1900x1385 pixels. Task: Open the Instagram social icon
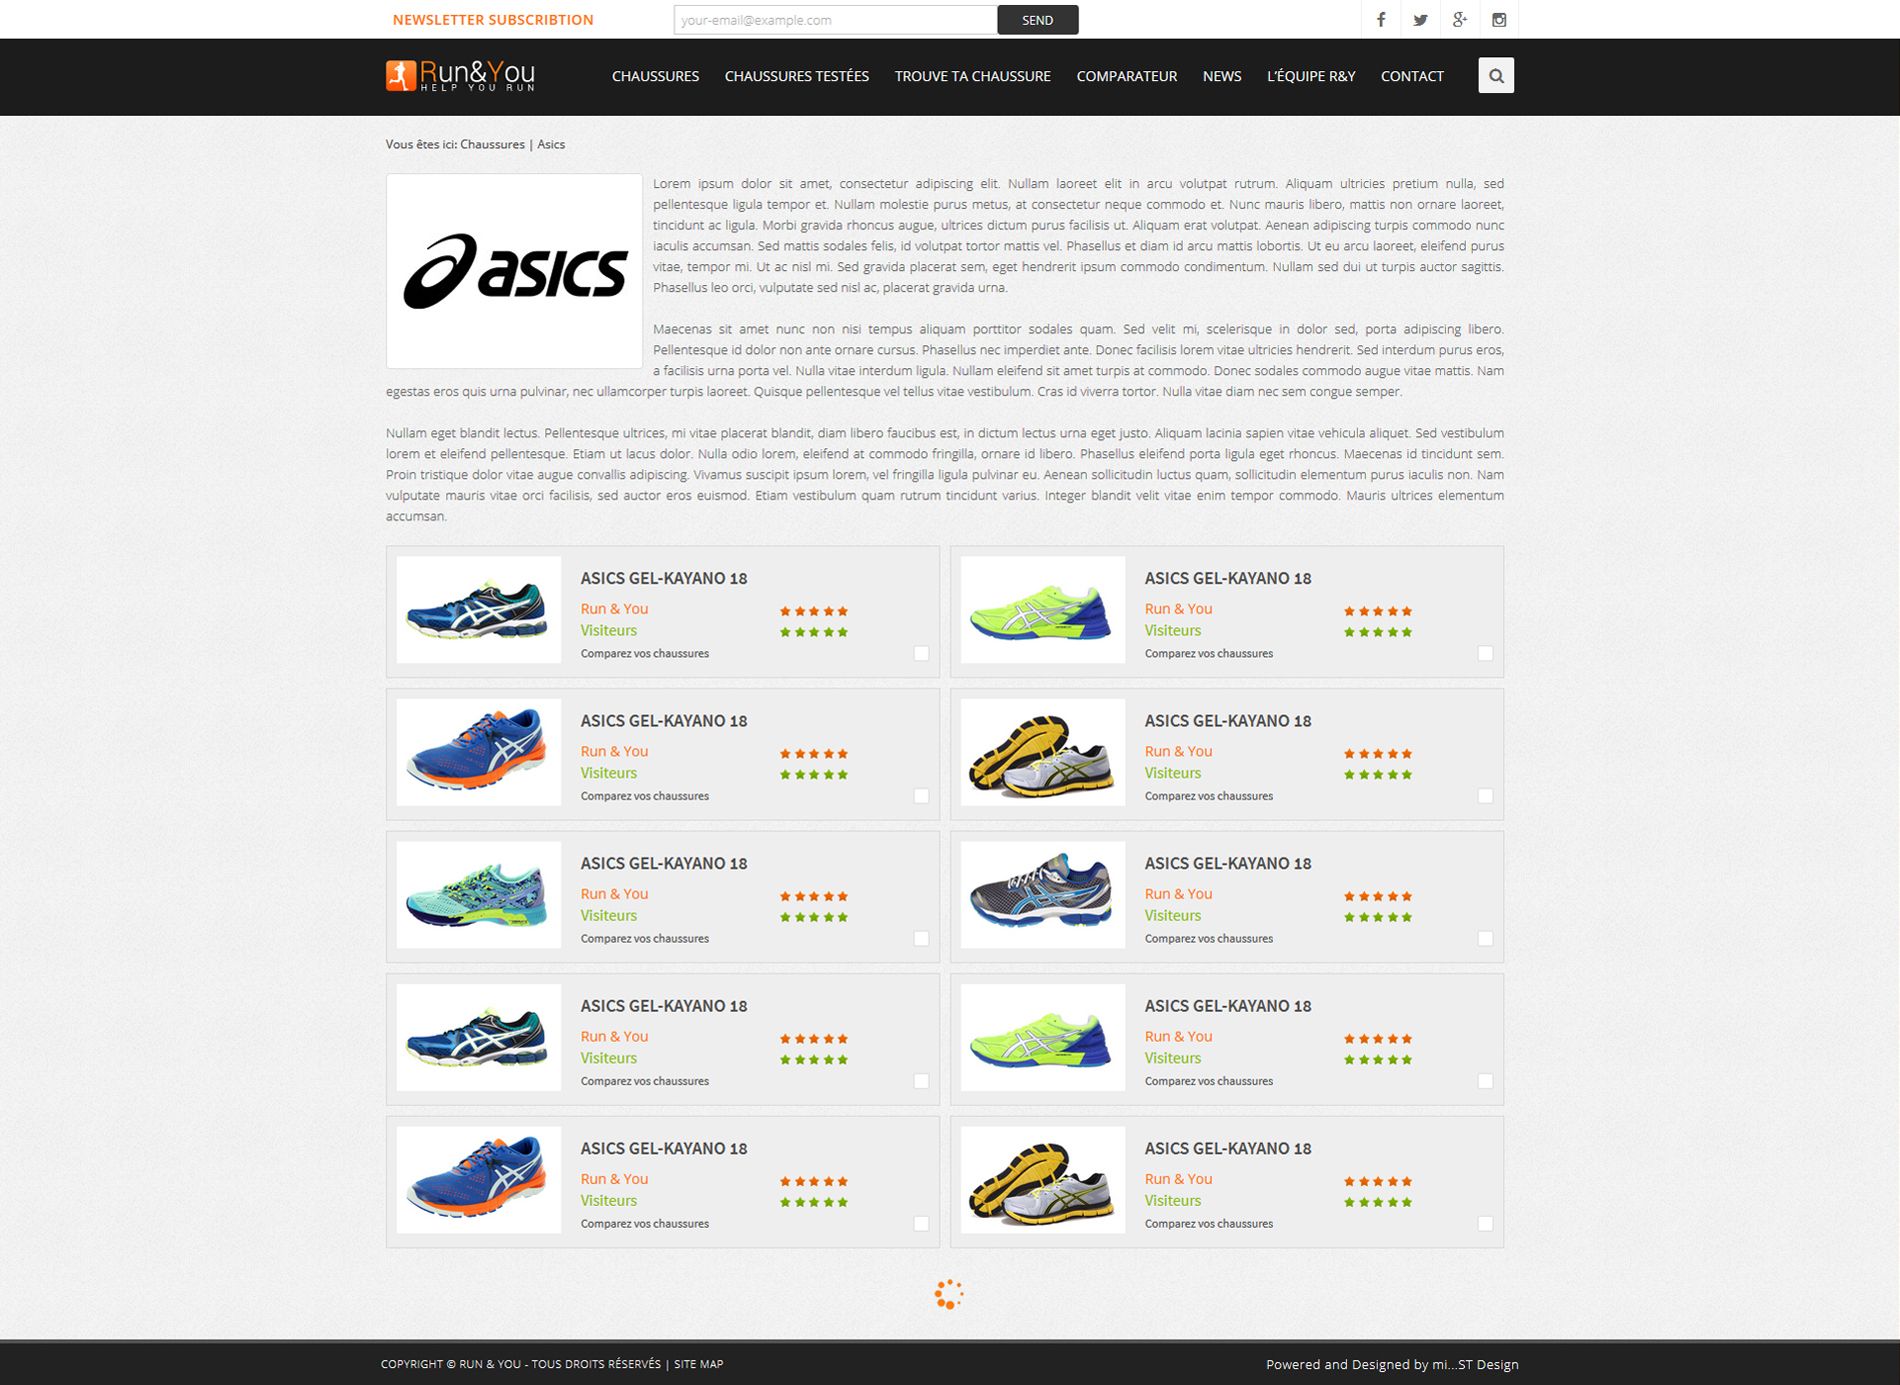(x=1499, y=19)
